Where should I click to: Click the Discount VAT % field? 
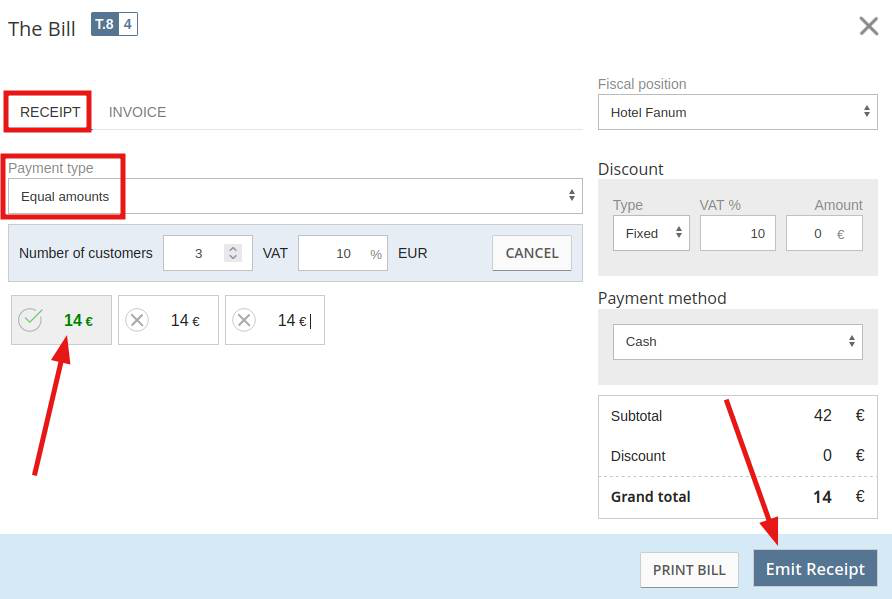click(737, 233)
